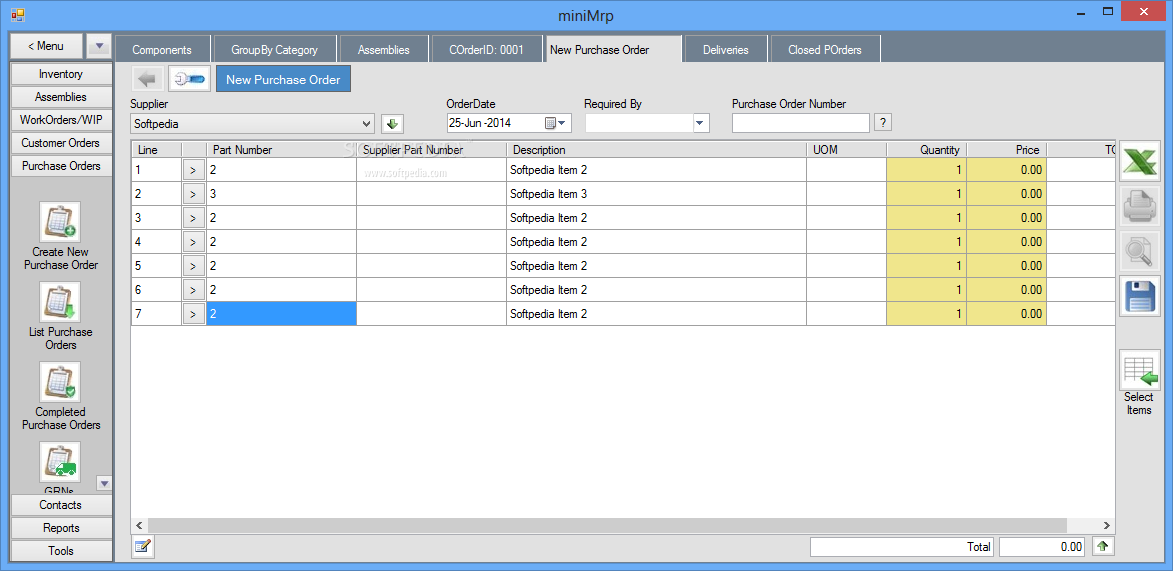This screenshot has width=1173, height=571.
Task: Click the back arrow toolbar icon
Action: (148, 79)
